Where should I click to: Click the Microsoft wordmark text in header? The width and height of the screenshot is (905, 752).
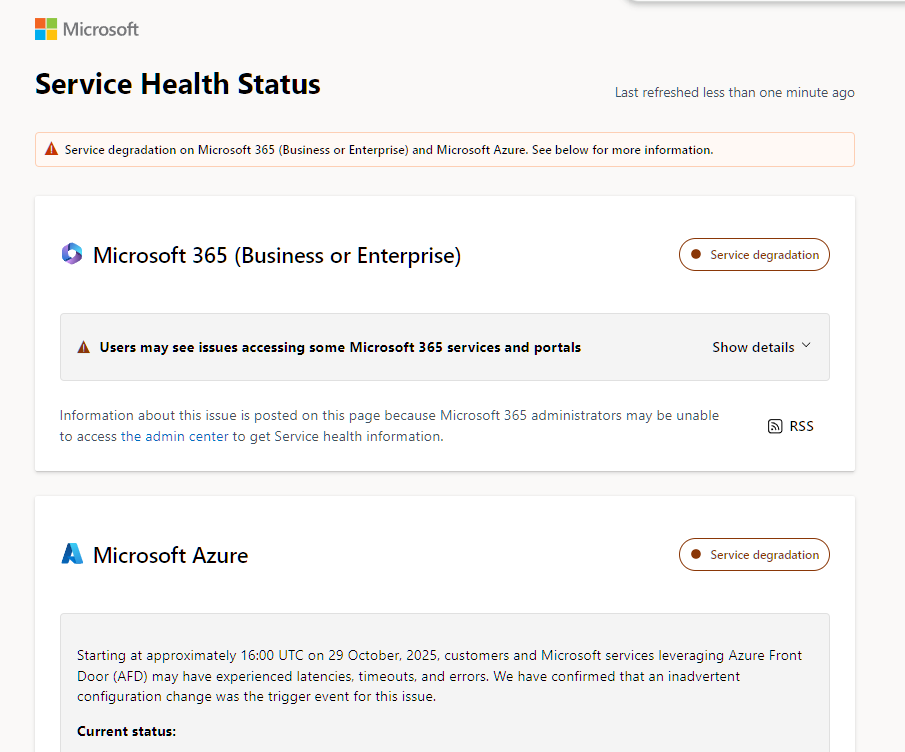(x=101, y=29)
